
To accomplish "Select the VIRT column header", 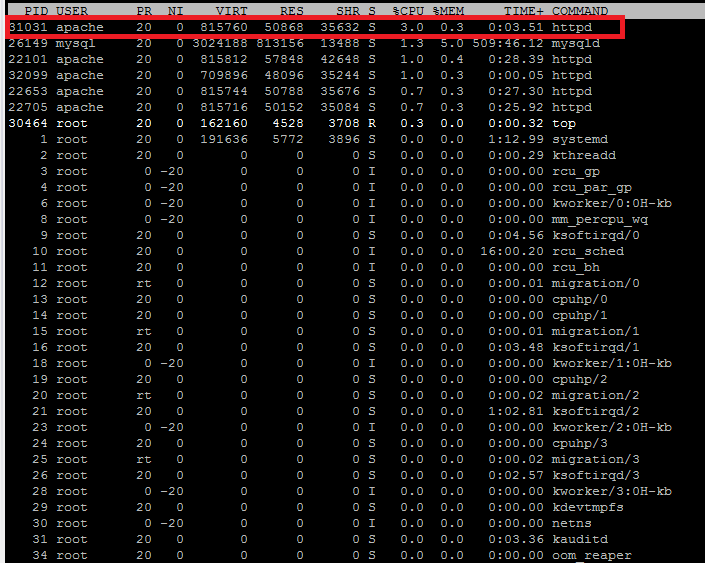I will click(232, 11).
